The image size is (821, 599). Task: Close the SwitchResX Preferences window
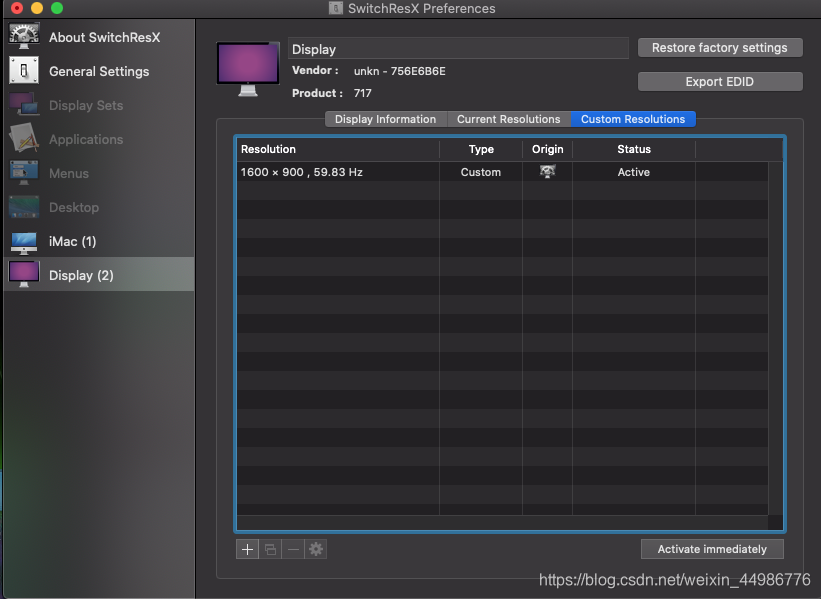coord(17,8)
